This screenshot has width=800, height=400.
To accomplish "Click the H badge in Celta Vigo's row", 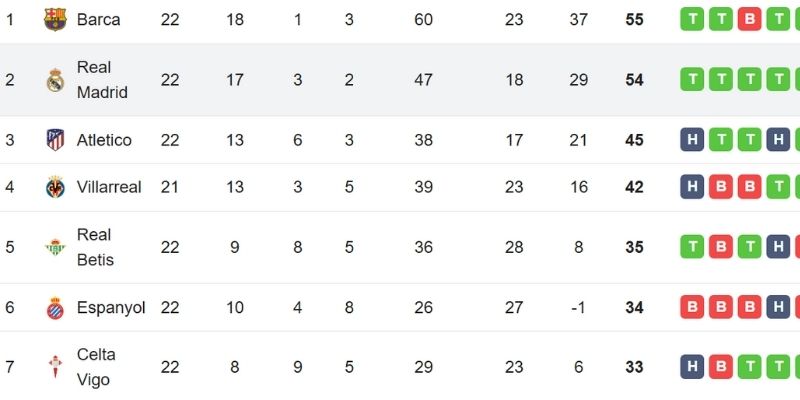I will pyautogui.click(x=691, y=367).
